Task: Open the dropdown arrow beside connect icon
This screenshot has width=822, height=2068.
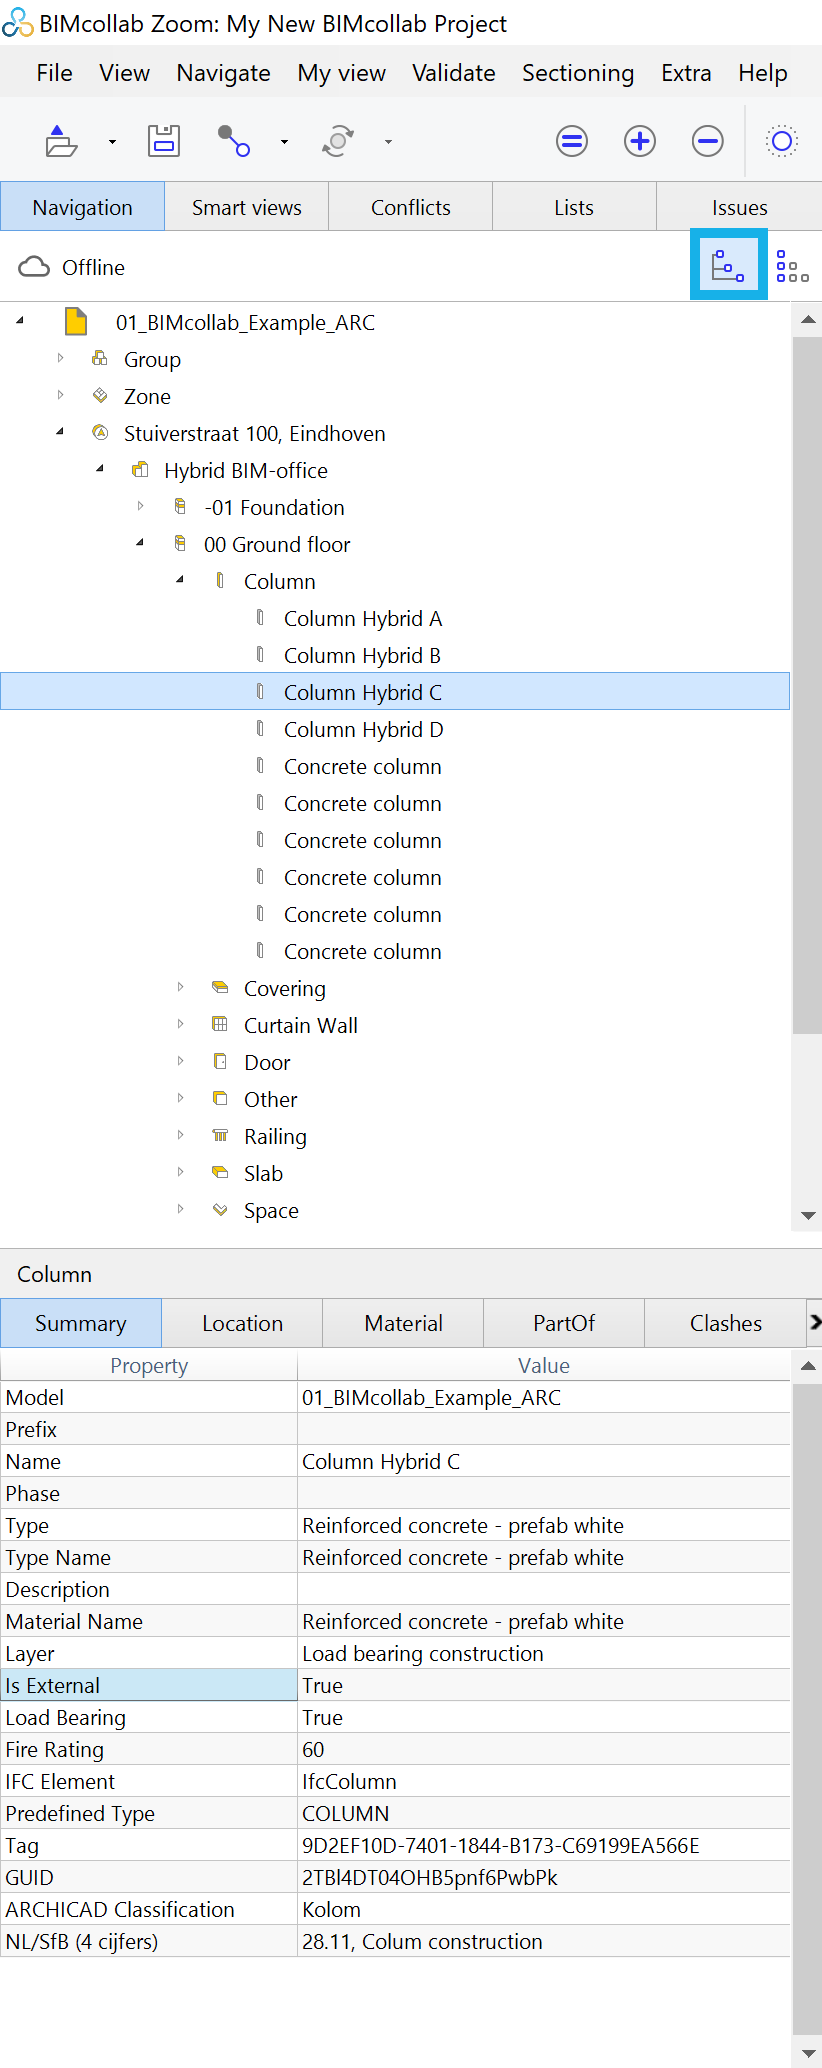Action: coord(284,142)
